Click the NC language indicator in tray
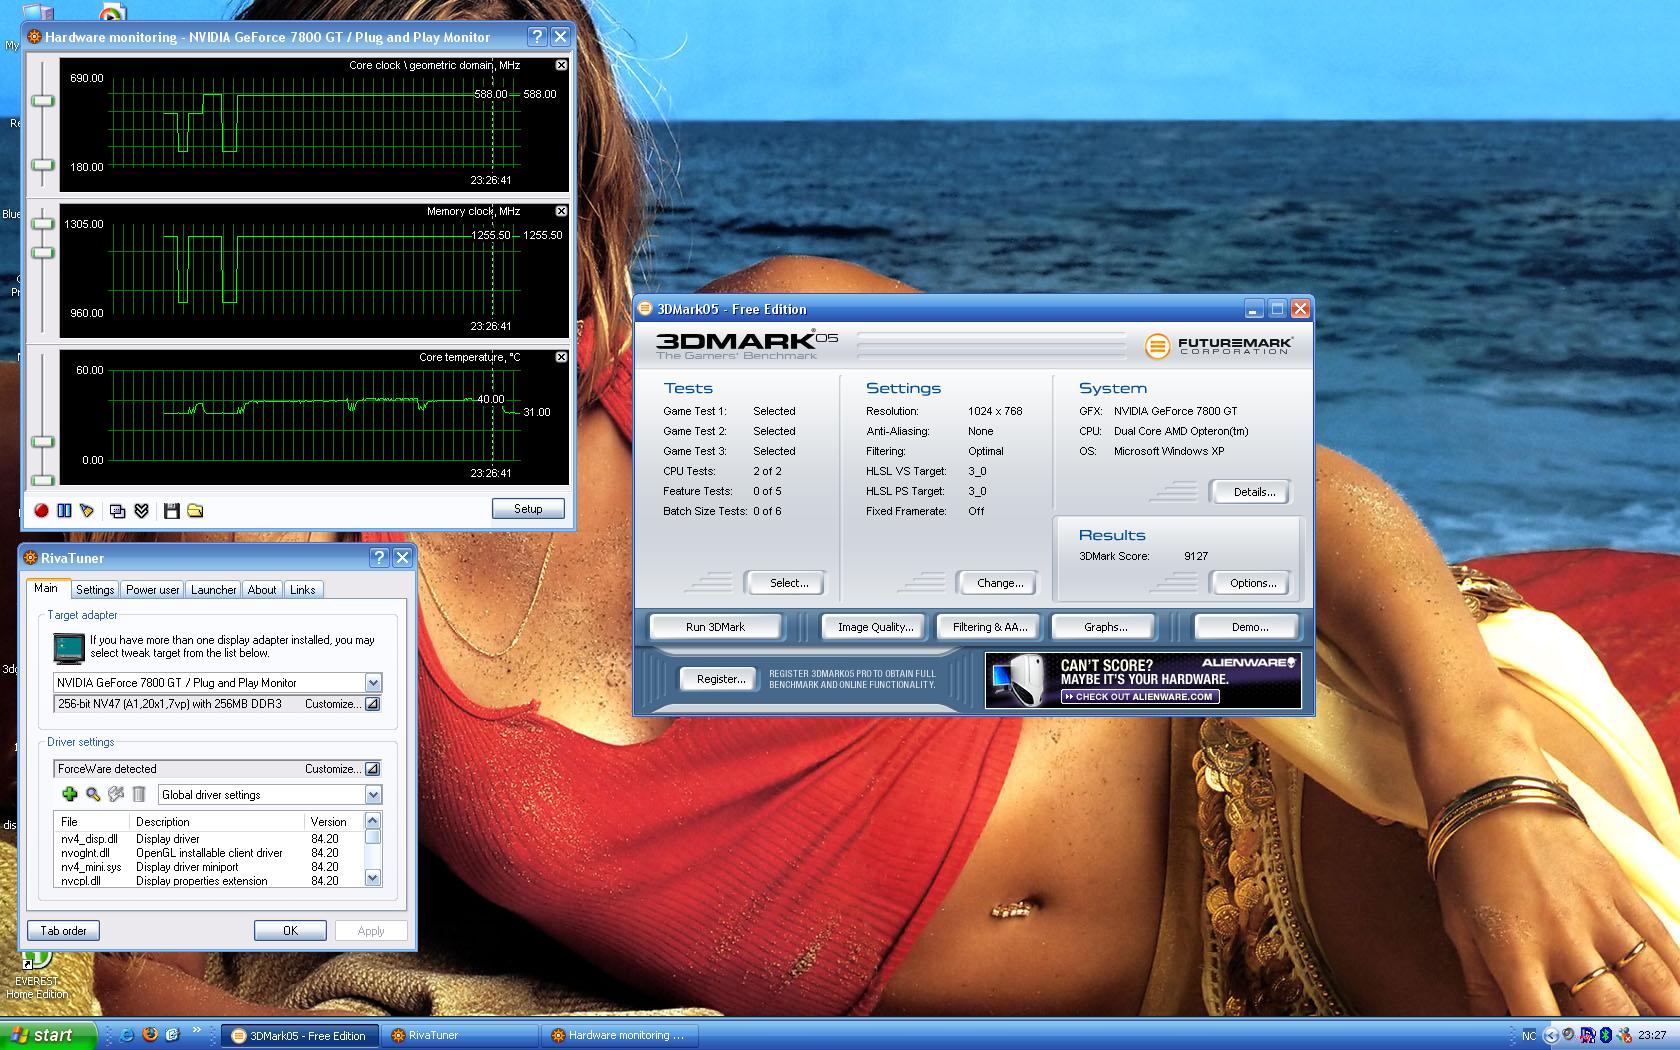Screen dimensions: 1680x1050 tap(1529, 1035)
